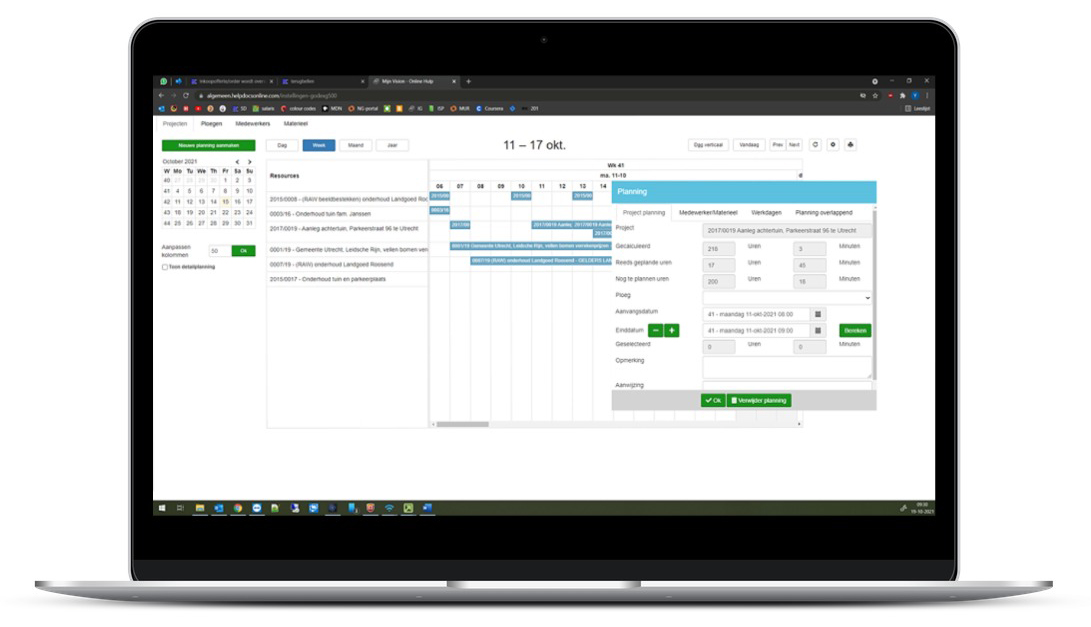Enable the Toon detailplanning checkbox
Screen dimensions: 1091x627
coord(165,267)
